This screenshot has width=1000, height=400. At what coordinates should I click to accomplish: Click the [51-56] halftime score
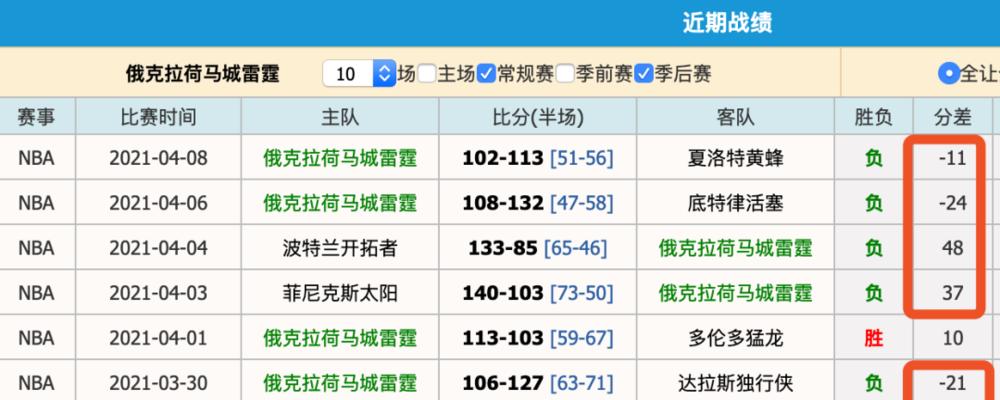pyautogui.click(x=582, y=158)
